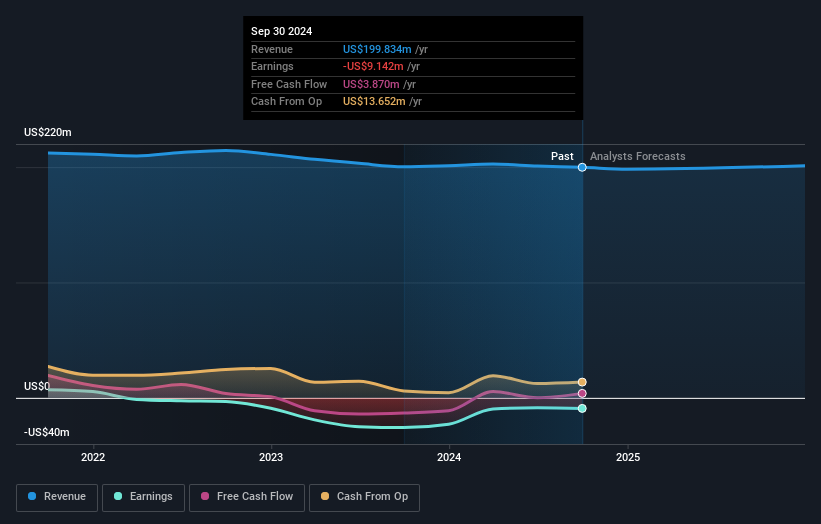Image resolution: width=821 pixels, height=524 pixels.
Task: Click the -US$40m y-axis label
Action: click(47, 432)
